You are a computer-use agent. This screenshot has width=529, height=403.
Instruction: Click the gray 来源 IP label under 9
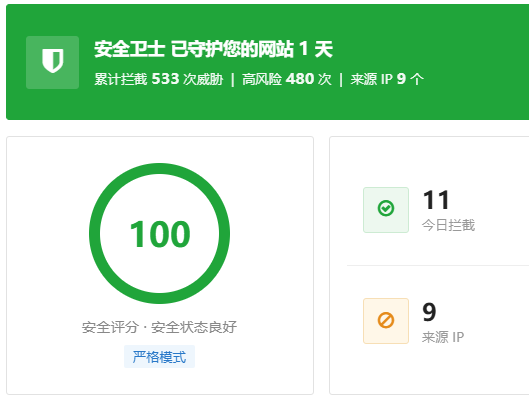point(443,337)
